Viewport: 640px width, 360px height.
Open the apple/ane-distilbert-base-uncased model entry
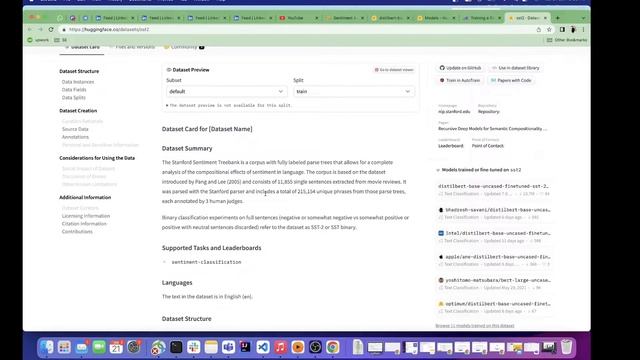coord(495,260)
